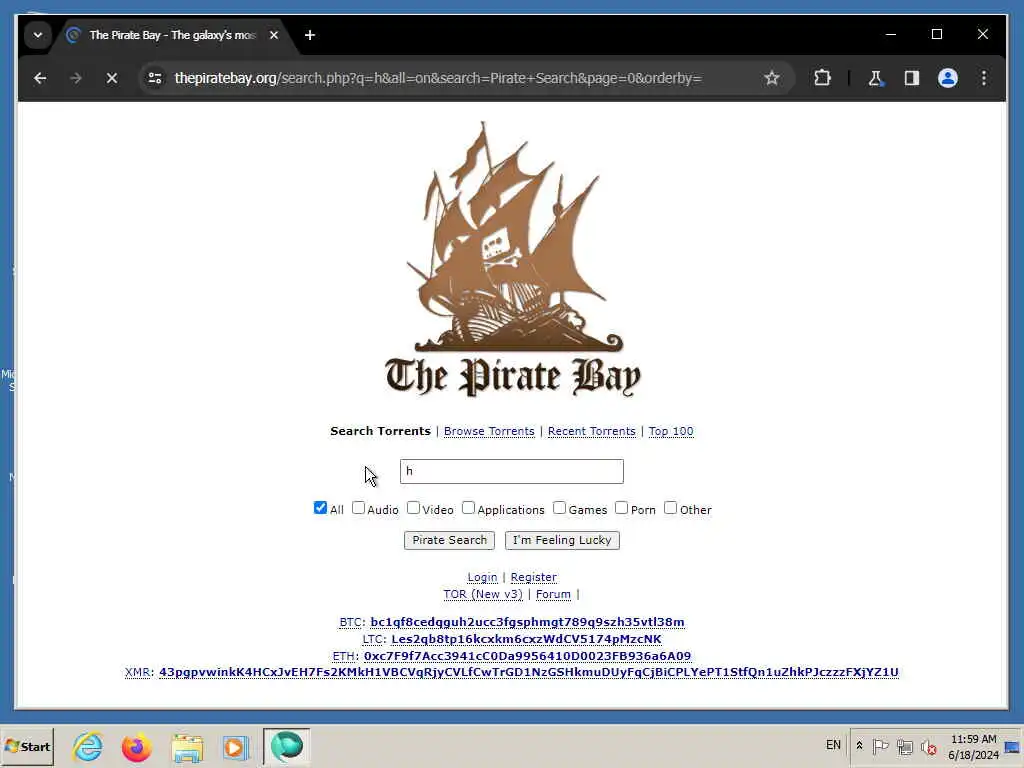Click the ETH wallet address link
1024x768 pixels.
527,656
